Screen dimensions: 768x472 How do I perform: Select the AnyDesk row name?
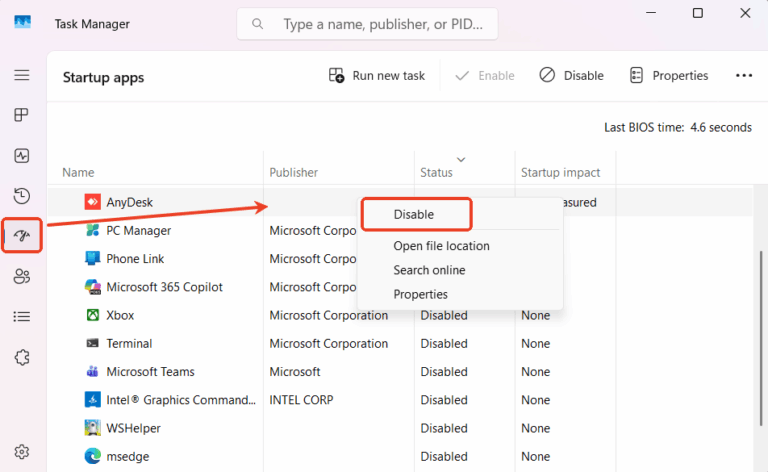click(x=129, y=202)
